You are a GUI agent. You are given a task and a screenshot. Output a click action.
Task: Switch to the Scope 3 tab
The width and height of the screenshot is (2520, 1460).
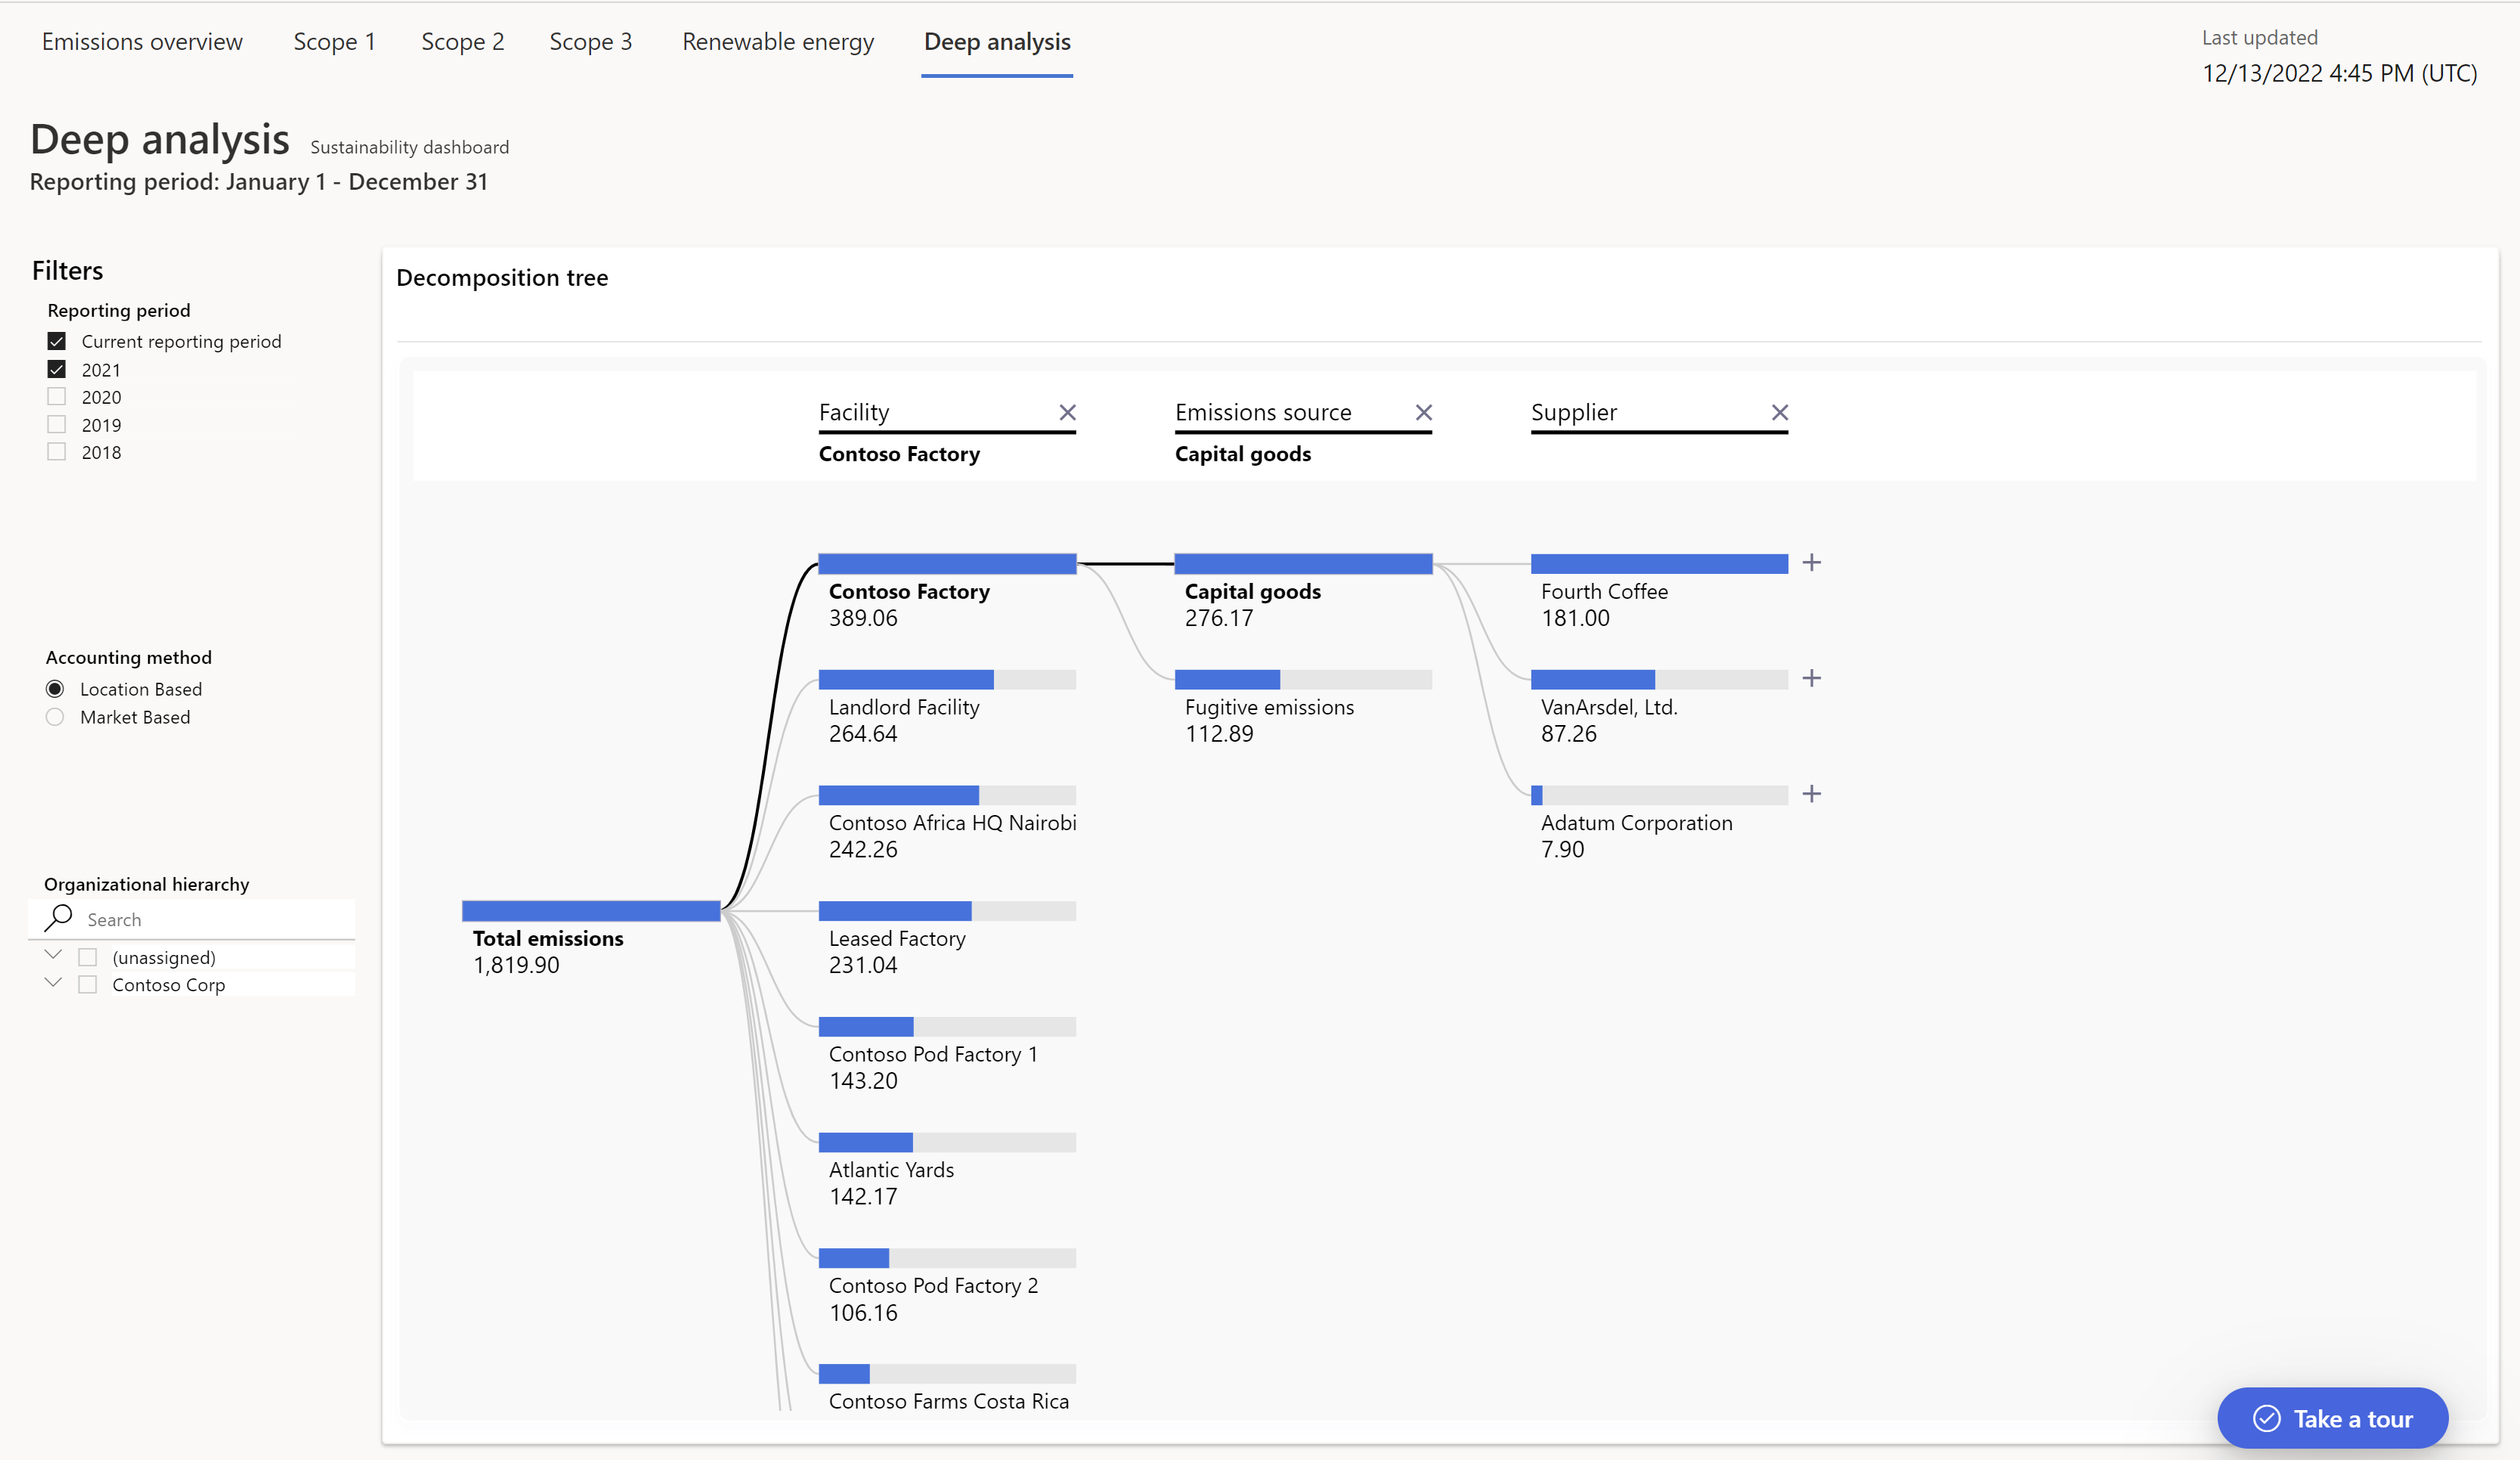click(x=590, y=42)
